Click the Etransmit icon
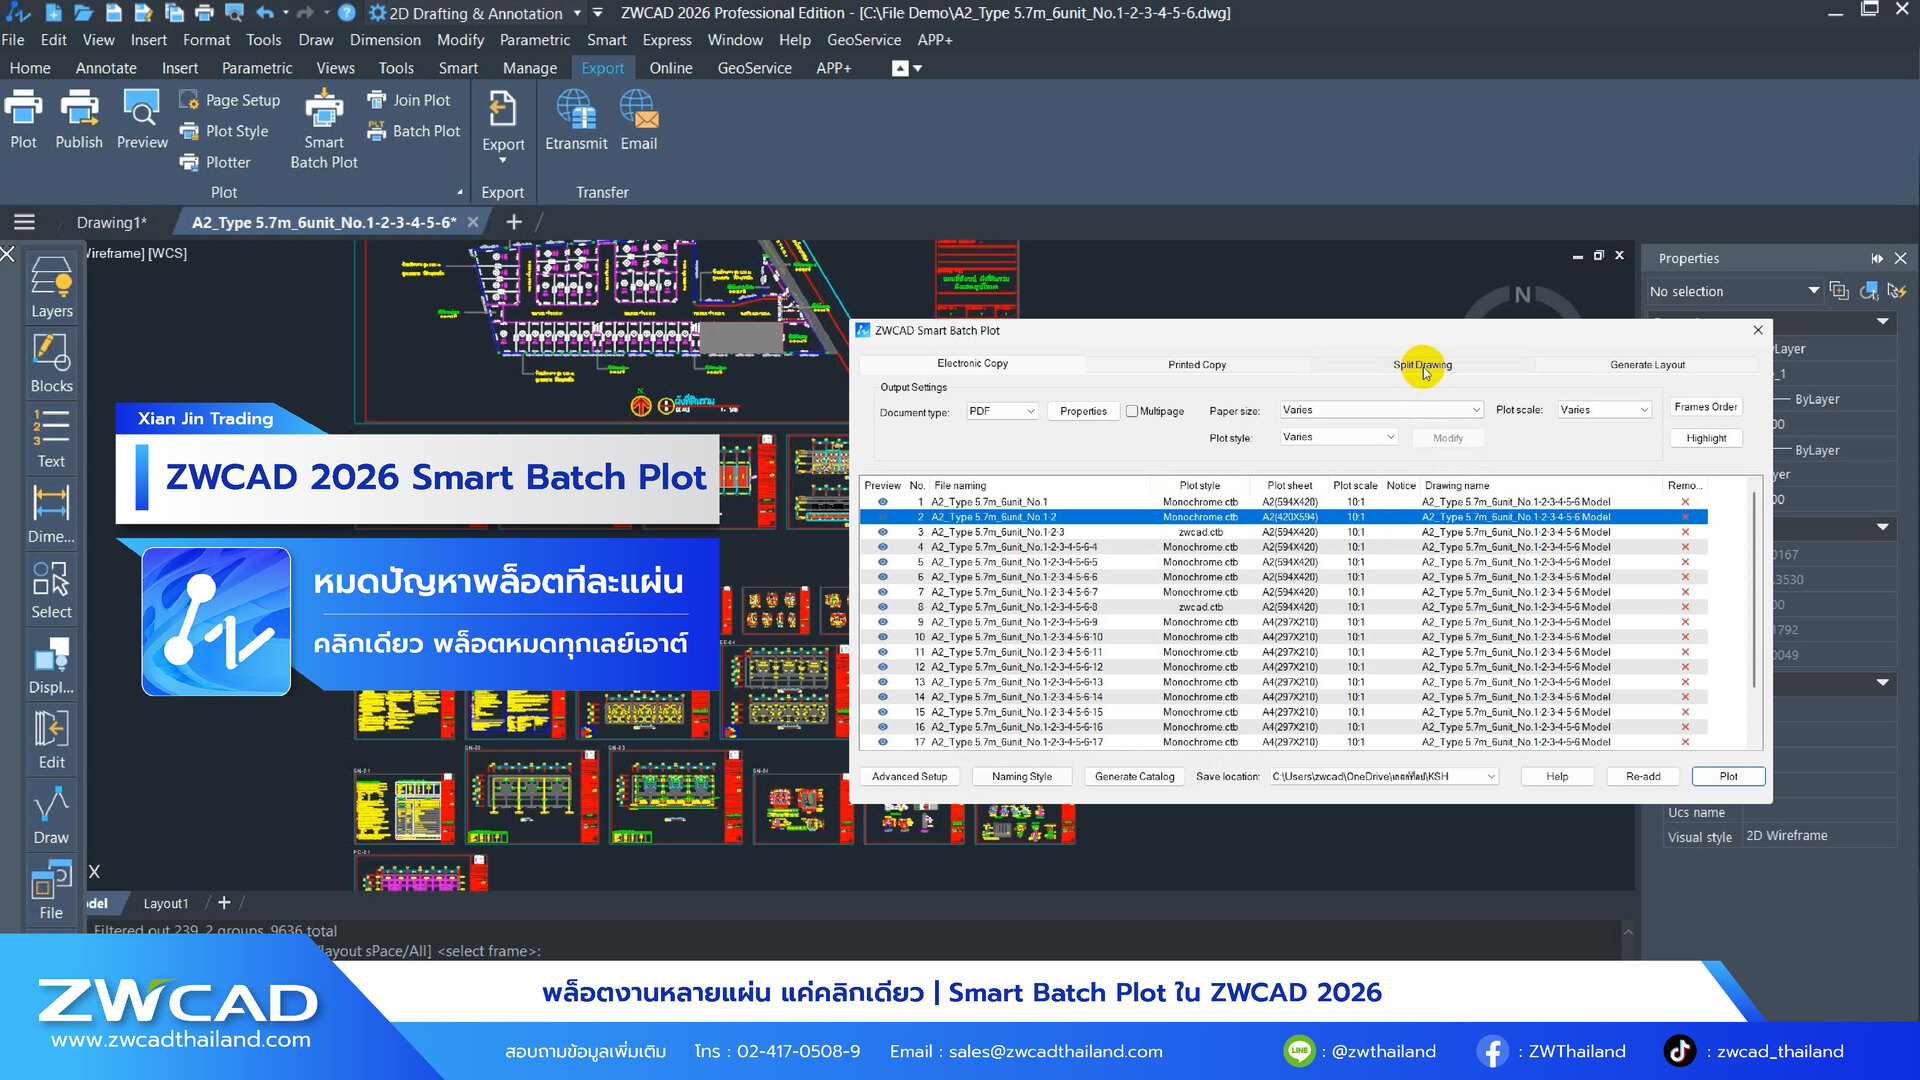The height and width of the screenshot is (1080, 1920). pos(576,119)
